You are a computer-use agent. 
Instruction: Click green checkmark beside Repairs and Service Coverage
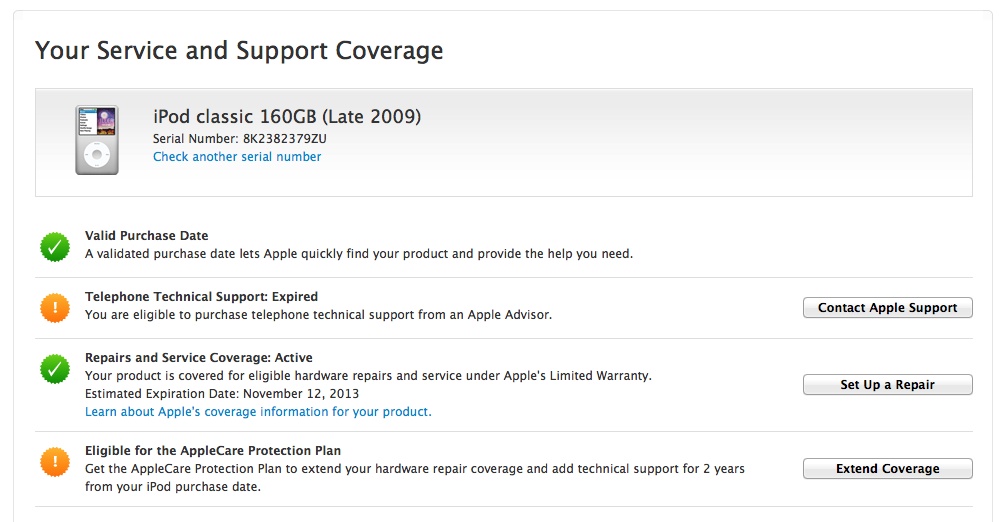tap(55, 368)
